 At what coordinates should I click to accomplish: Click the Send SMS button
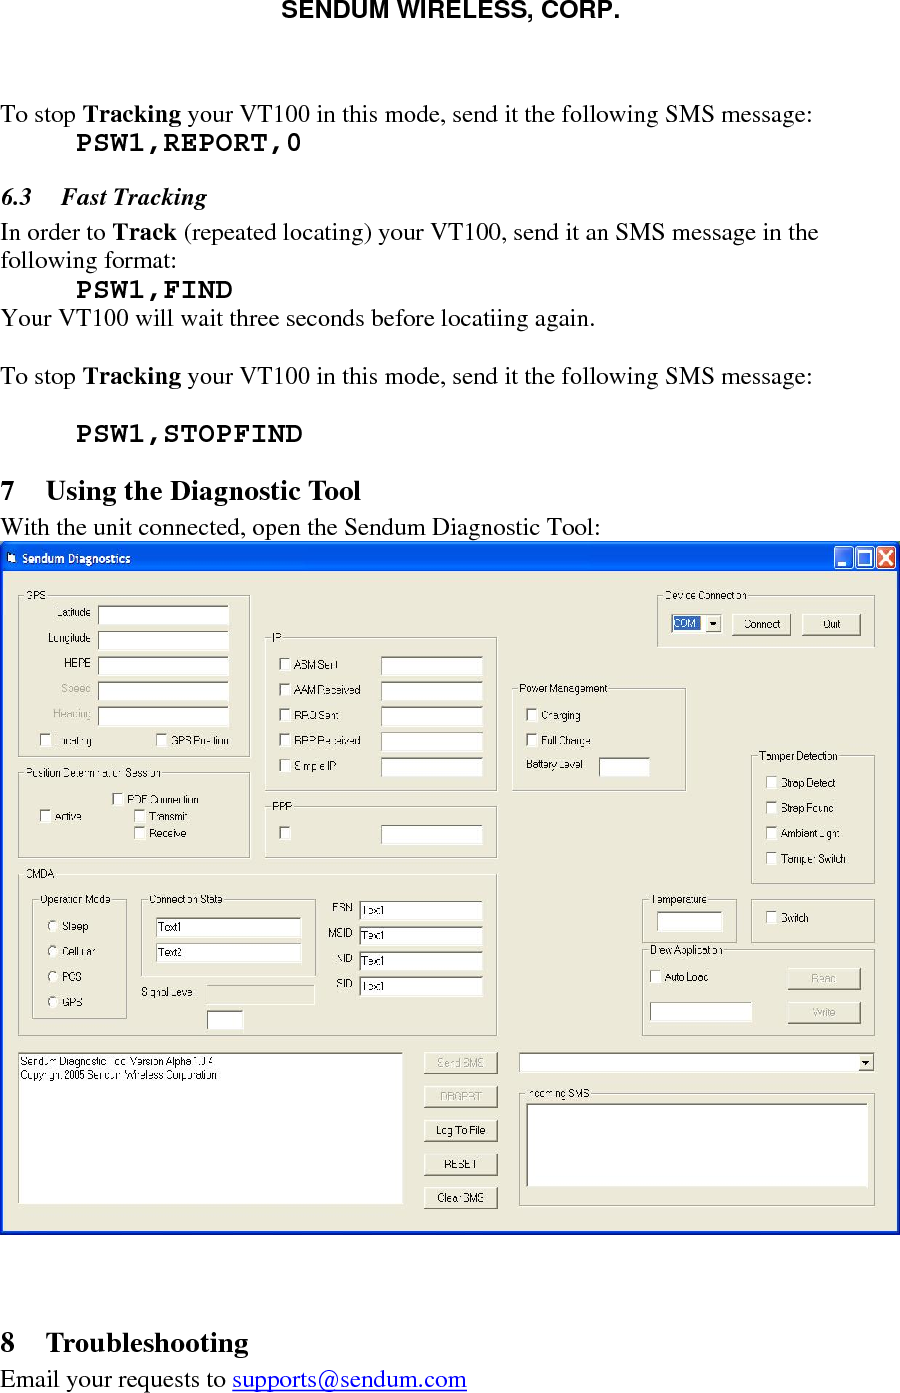point(460,1062)
